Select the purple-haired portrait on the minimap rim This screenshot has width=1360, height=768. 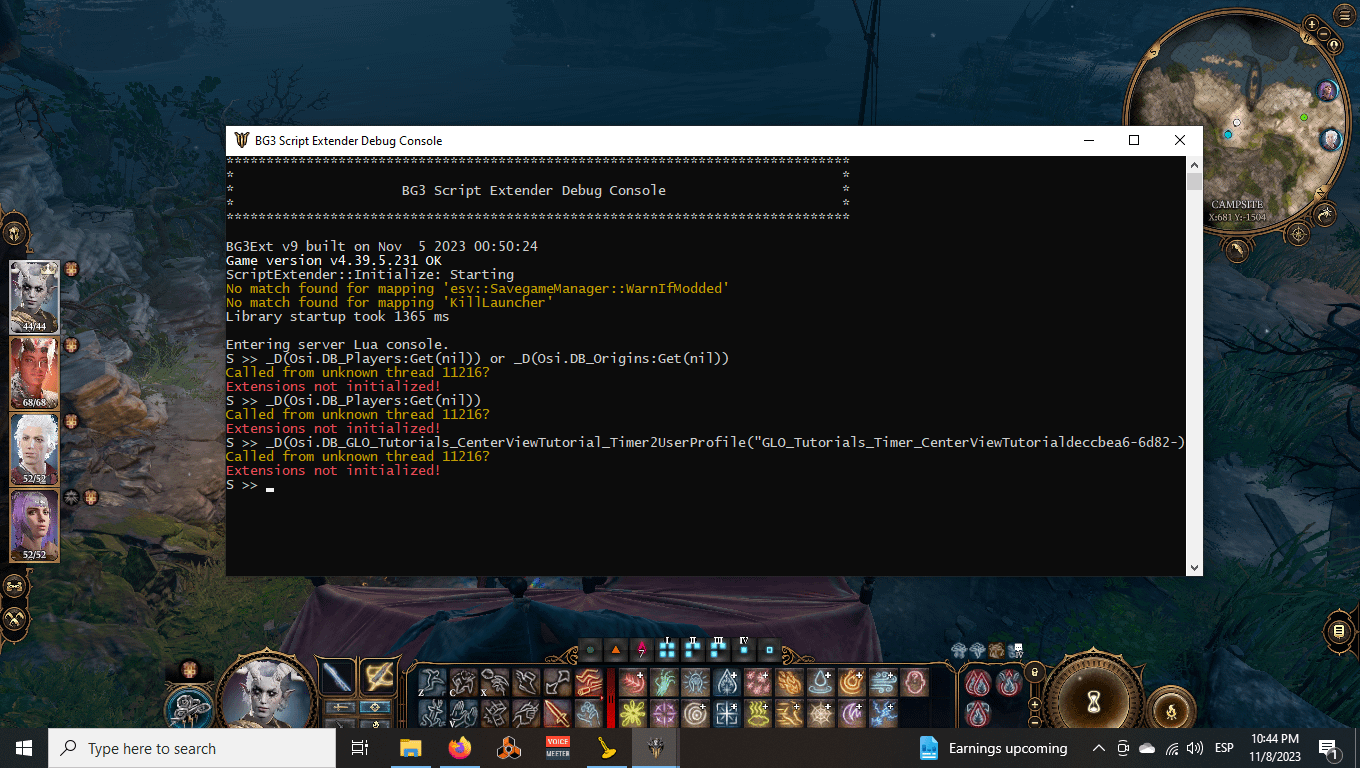(x=1327, y=90)
